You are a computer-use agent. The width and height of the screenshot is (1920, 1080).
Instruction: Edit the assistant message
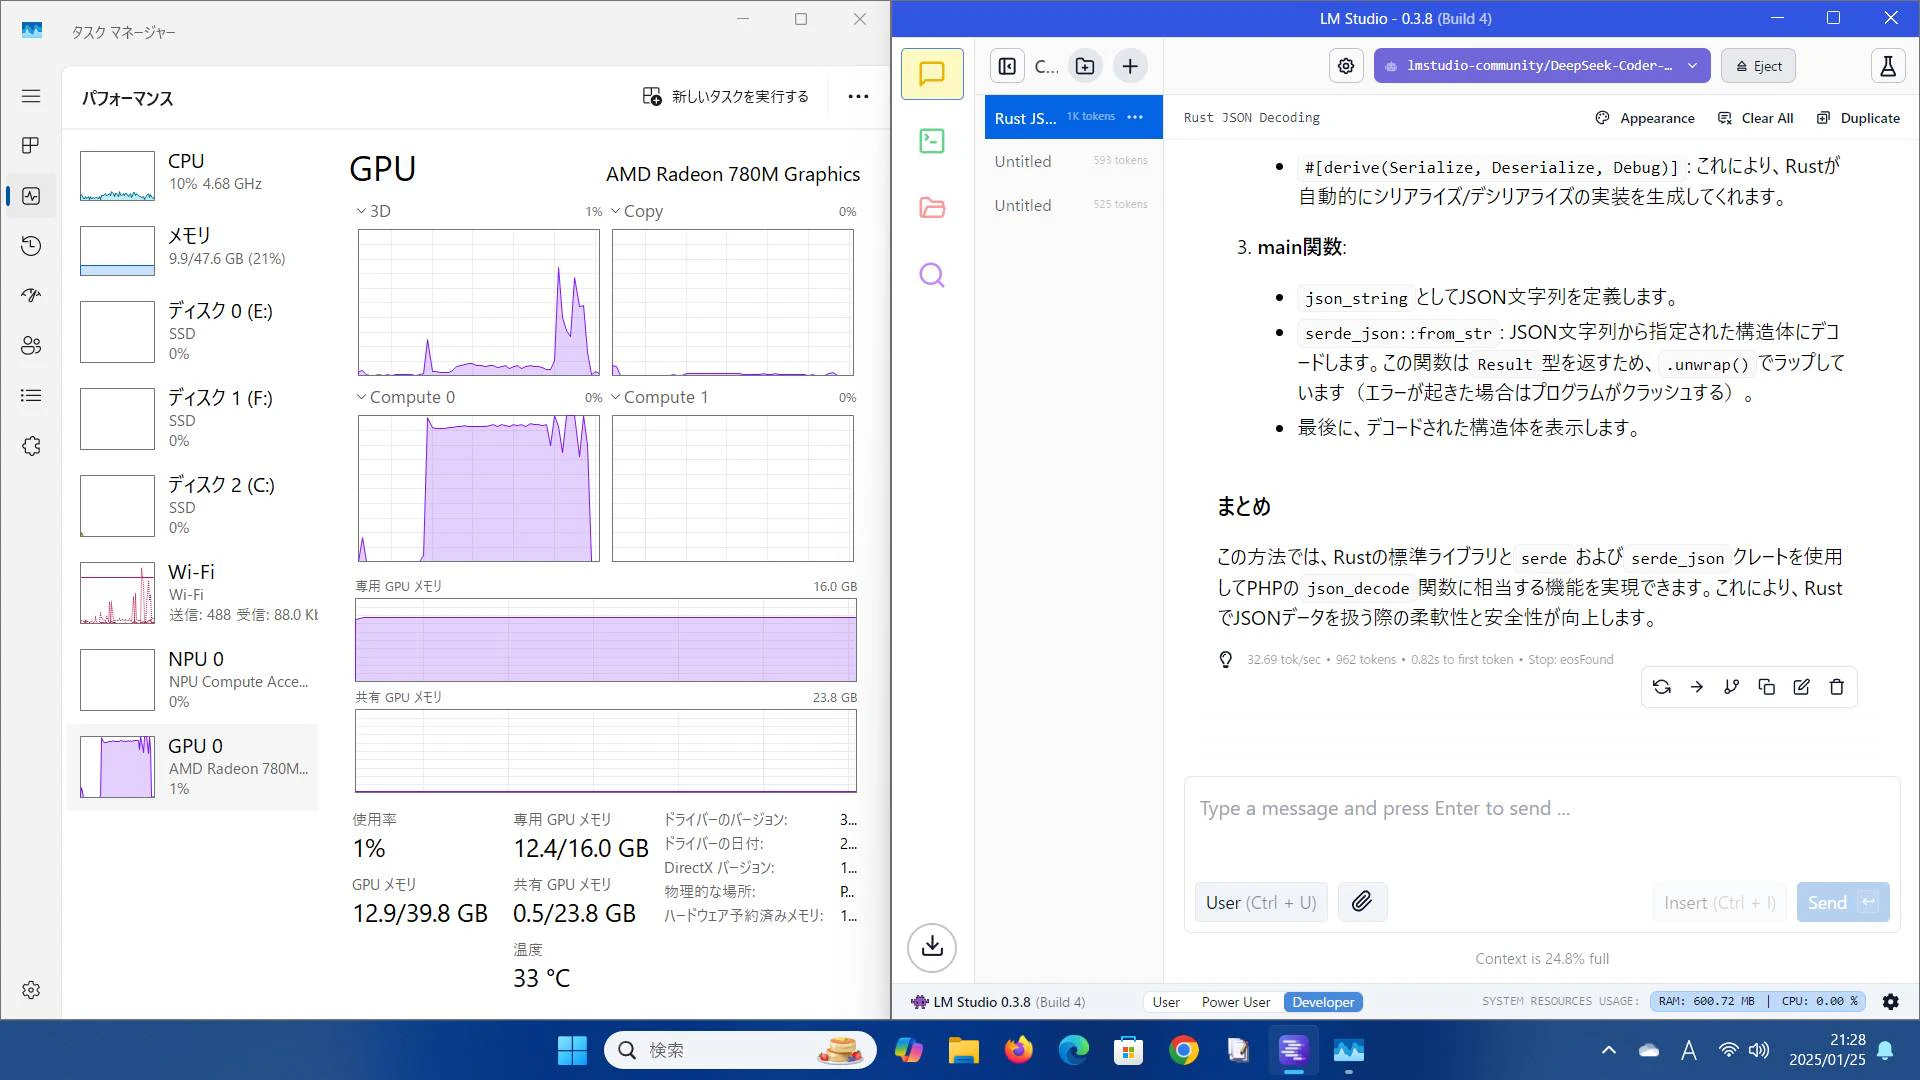click(1802, 687)
